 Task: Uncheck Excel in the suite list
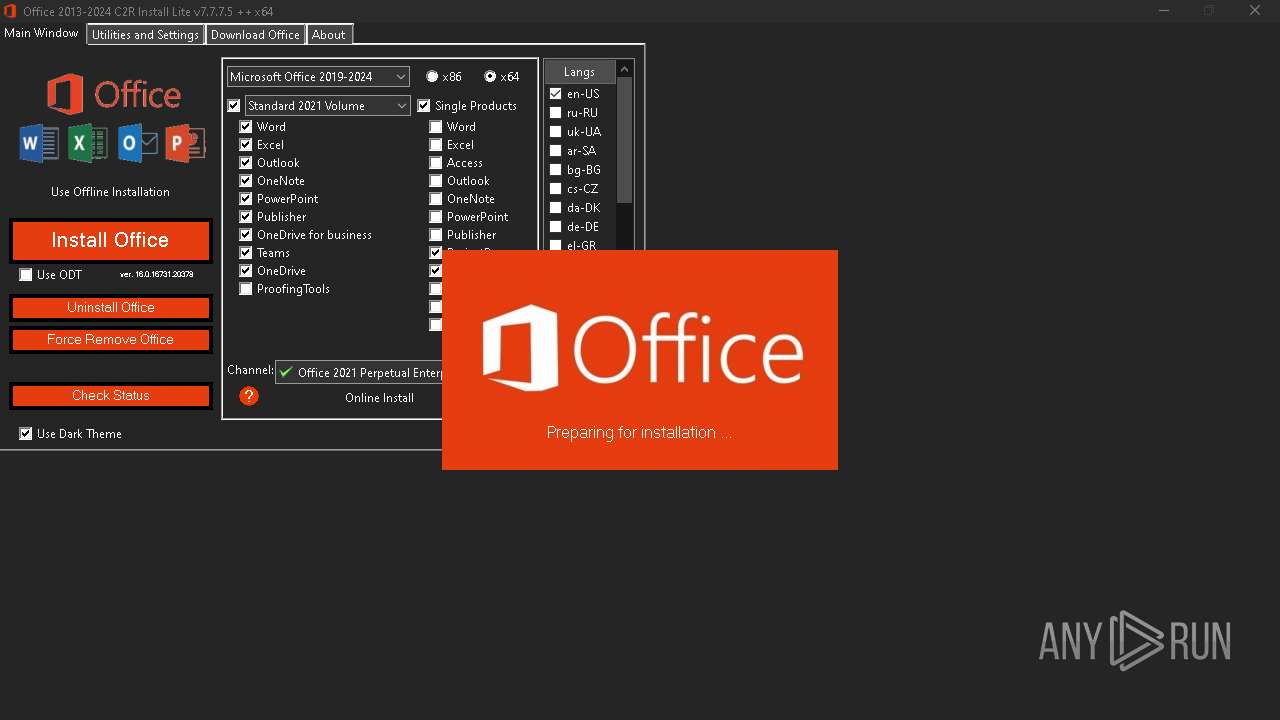pos(246,145)
